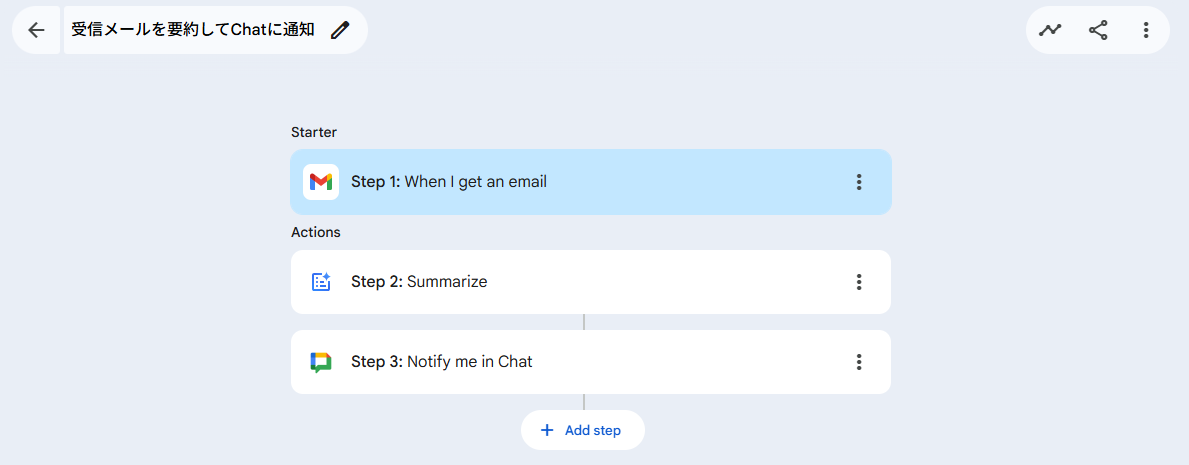Open the top-right more options menu
Viewport: 1189px width, 465px height.
pos(1146,30)
